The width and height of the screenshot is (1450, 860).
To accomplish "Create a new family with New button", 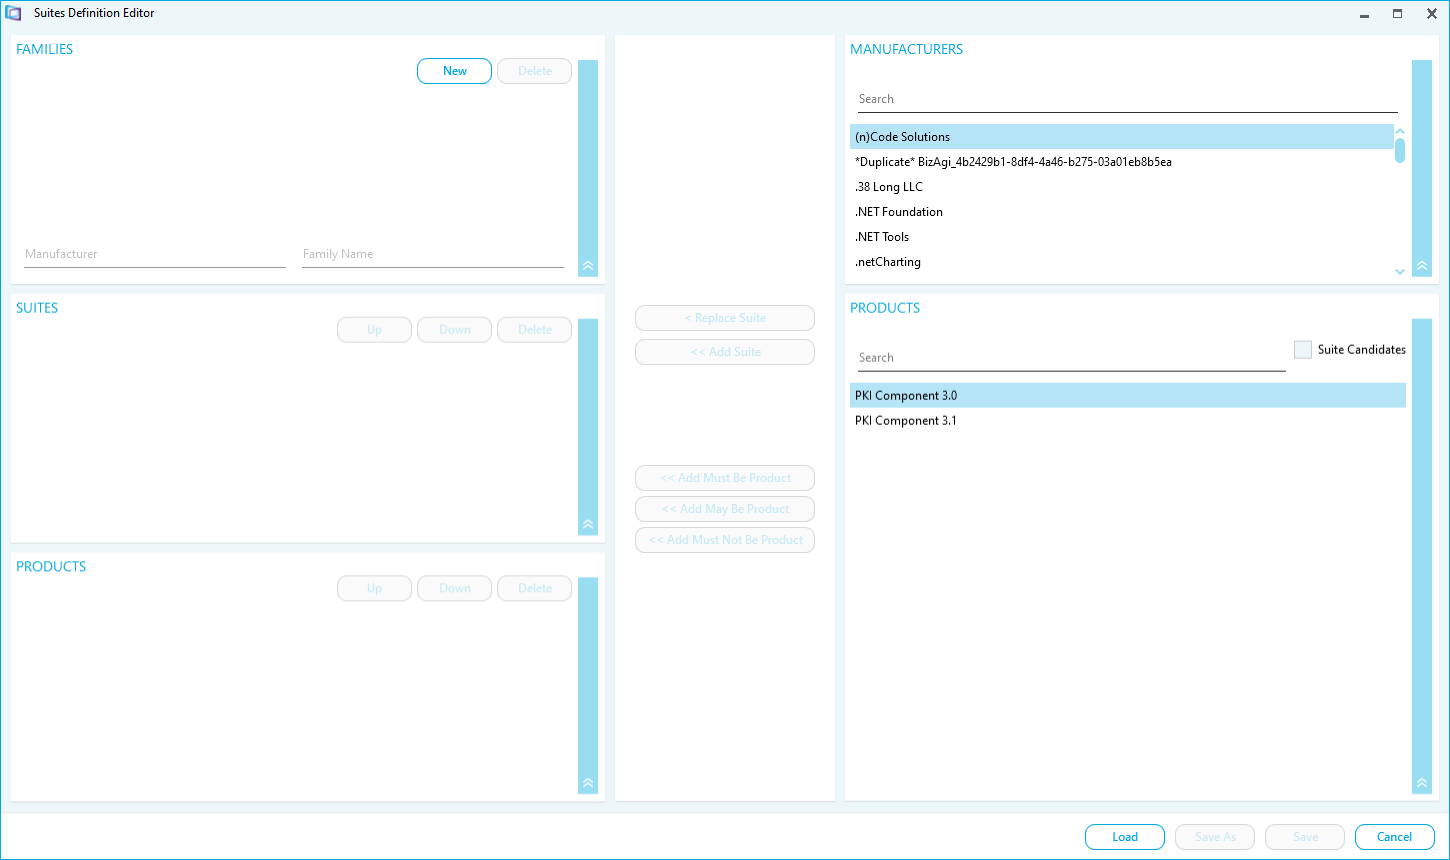I will pyautogui.click(x=454, y=71).
